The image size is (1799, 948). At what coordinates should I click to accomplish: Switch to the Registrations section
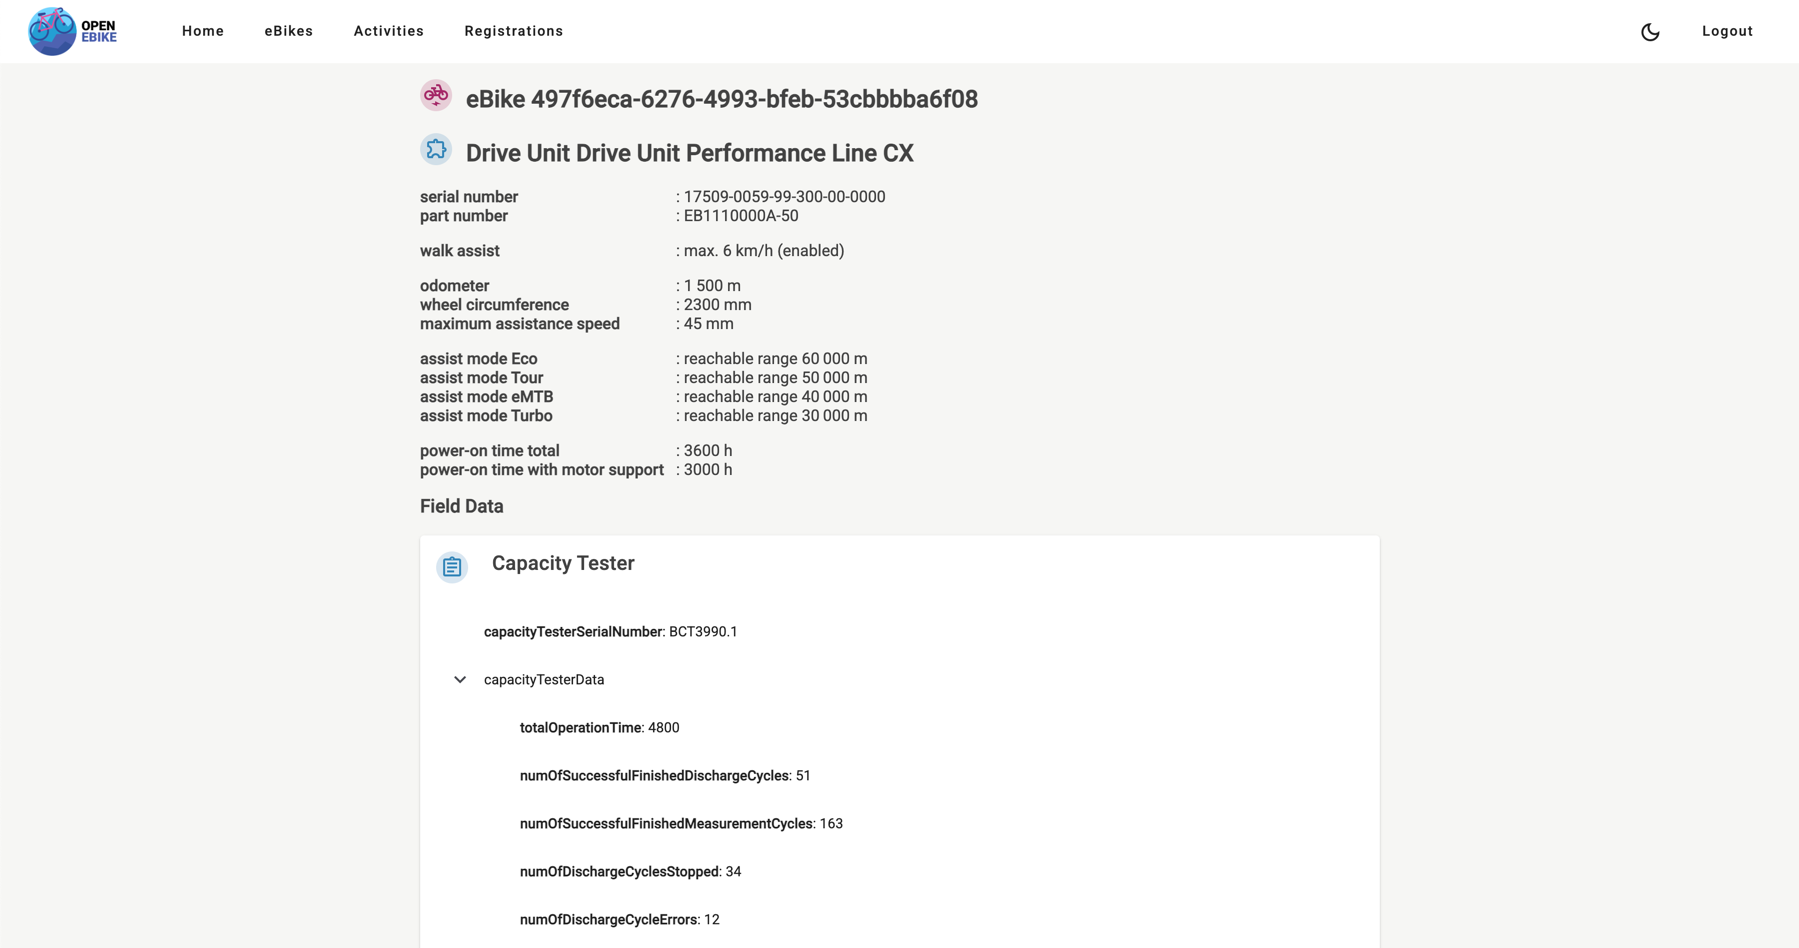(x=513, y=31)
